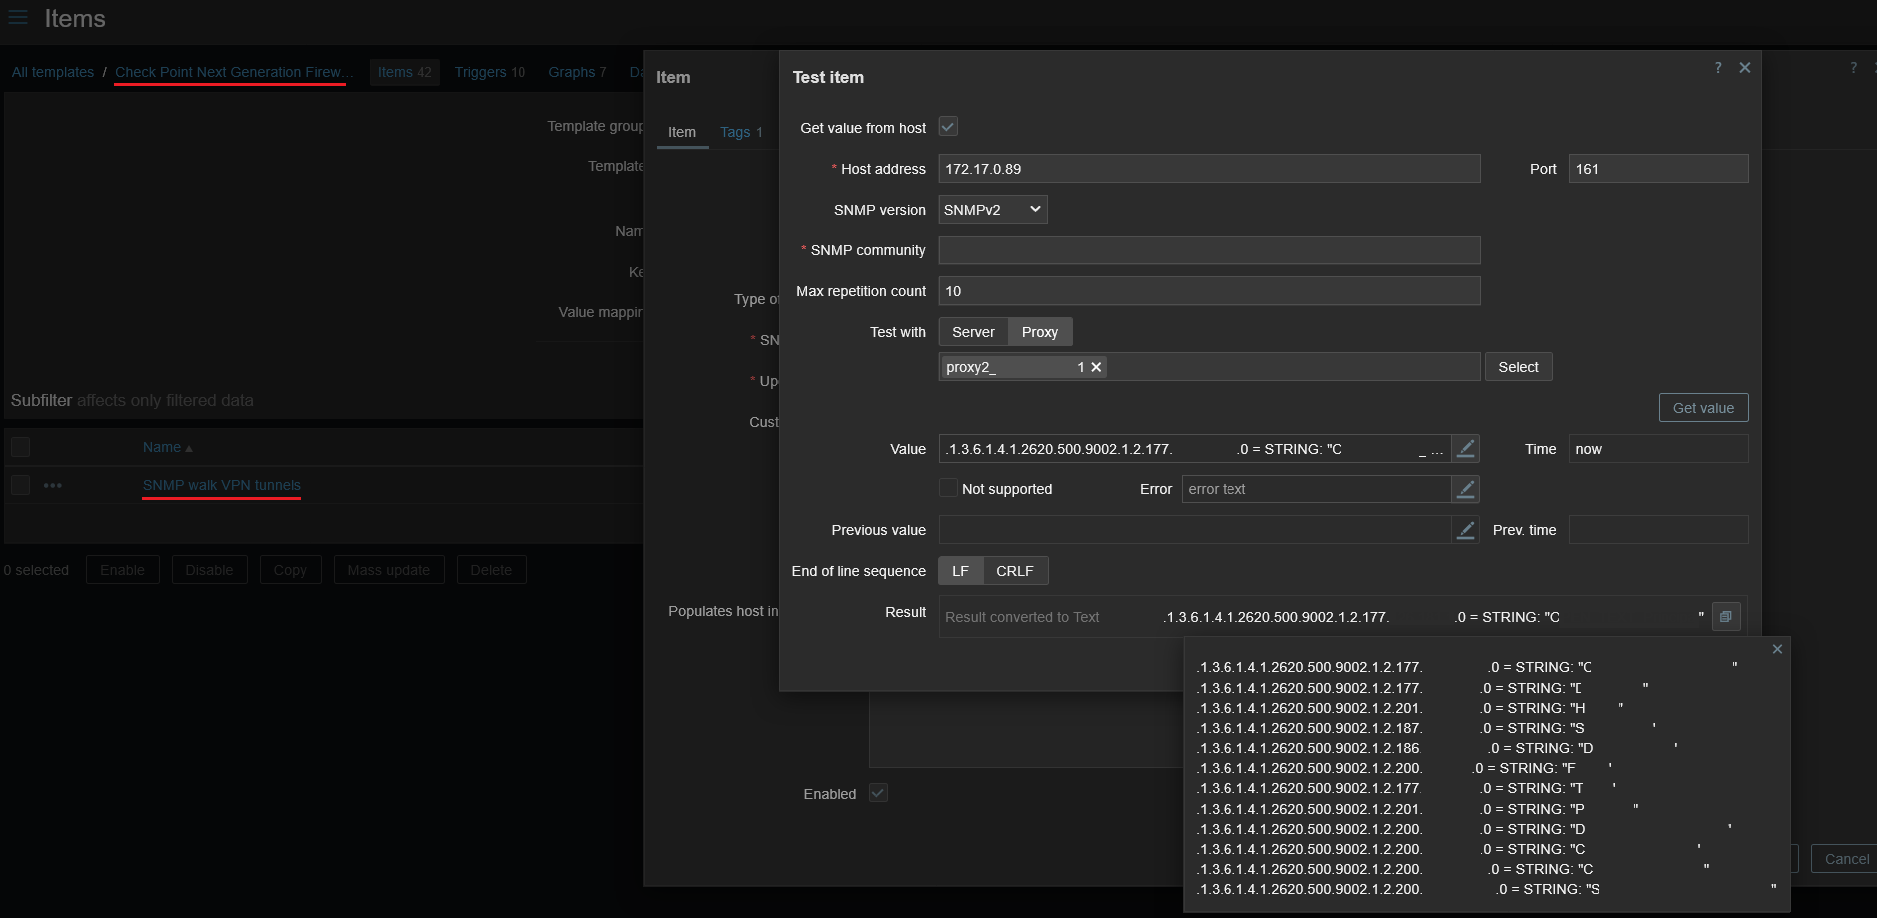Toggle the Enabled checkbox
The height and width of the screenshot is (918, 1878).
[x=878, y=793]
